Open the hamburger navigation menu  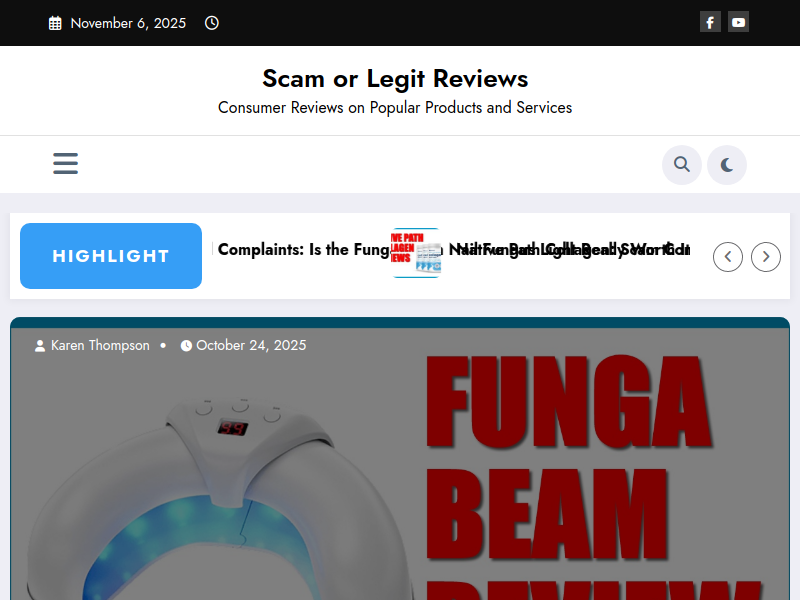point(66,163)
